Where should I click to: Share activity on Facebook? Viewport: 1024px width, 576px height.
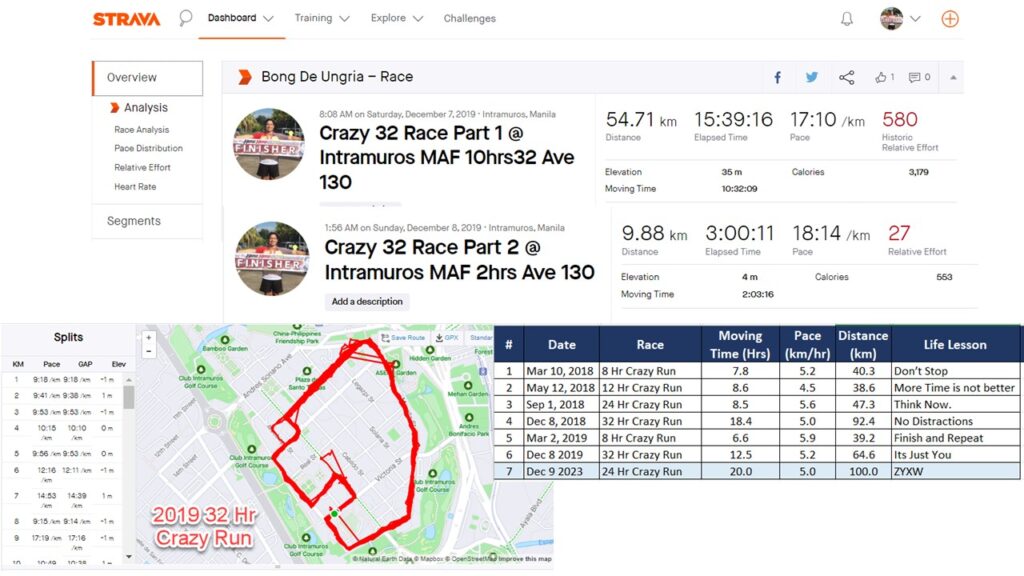tap(777, 77)
